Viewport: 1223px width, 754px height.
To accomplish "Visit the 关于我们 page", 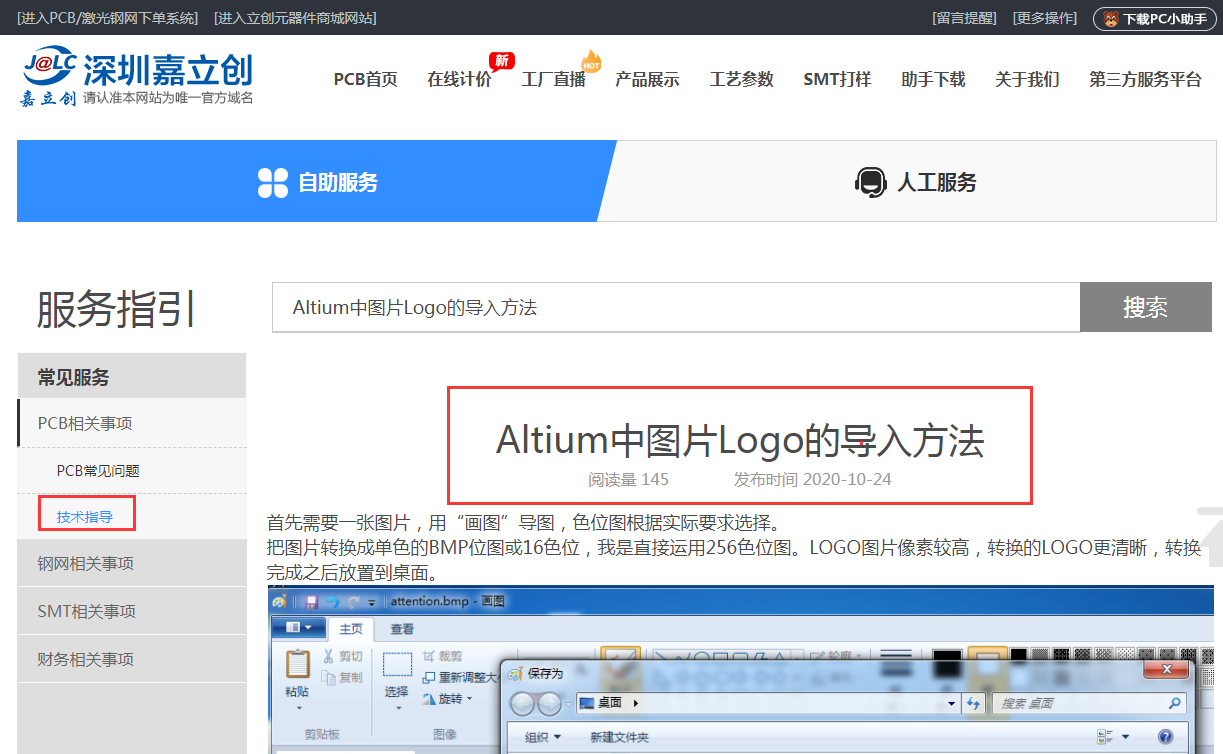I will click(x=1027, y=80).
